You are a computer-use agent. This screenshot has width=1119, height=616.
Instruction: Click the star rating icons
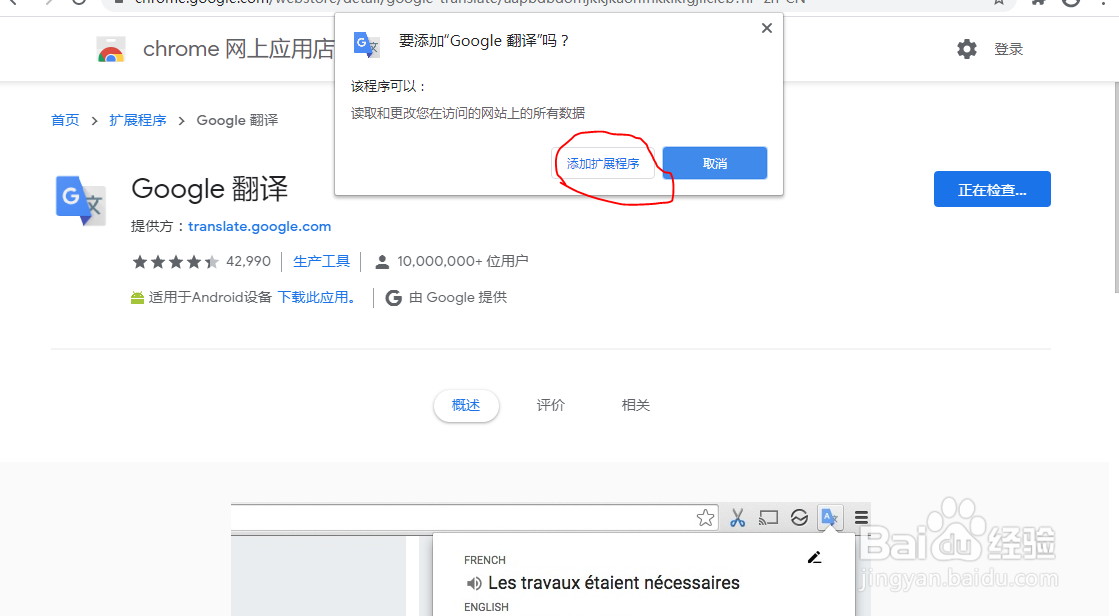[175, 262]
